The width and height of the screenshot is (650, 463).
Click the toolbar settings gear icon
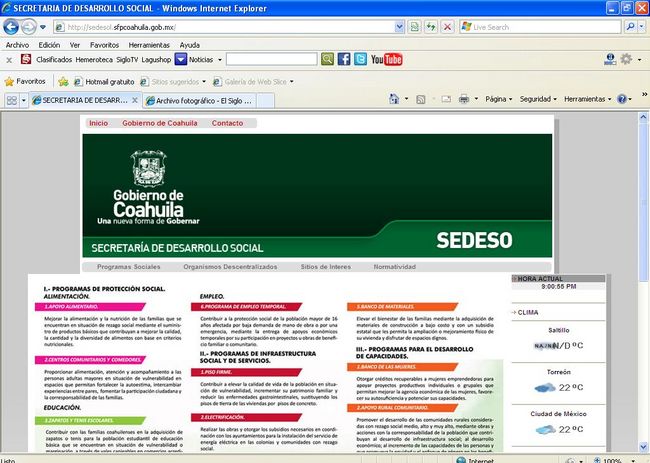[626, 59]
